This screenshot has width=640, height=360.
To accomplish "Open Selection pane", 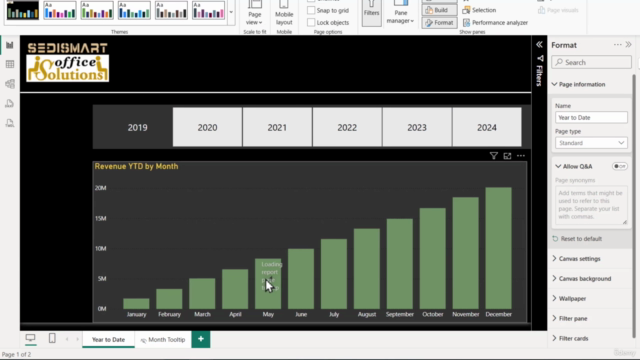I will click(x=479, y=10).
